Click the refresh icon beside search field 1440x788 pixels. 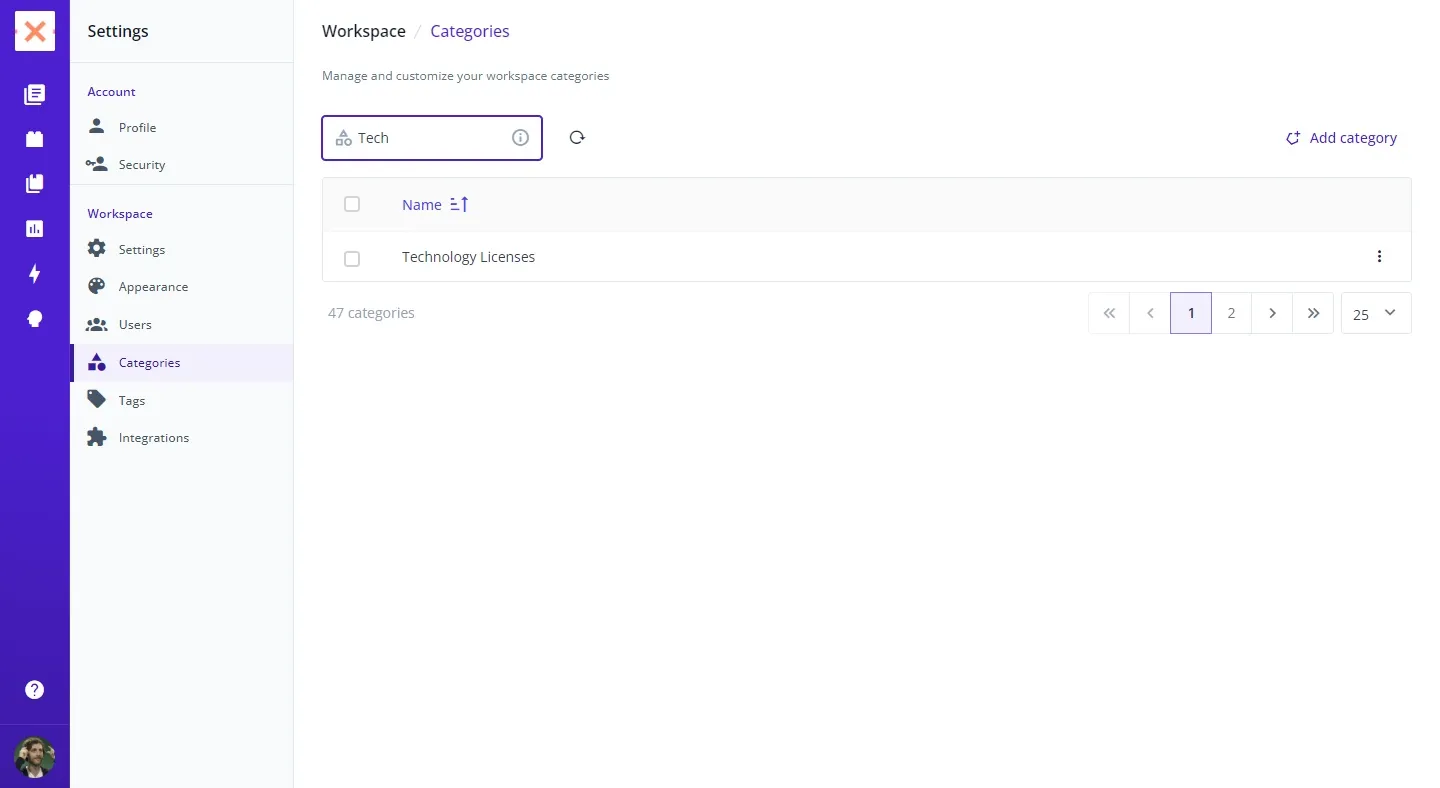[x=577, y=138]
